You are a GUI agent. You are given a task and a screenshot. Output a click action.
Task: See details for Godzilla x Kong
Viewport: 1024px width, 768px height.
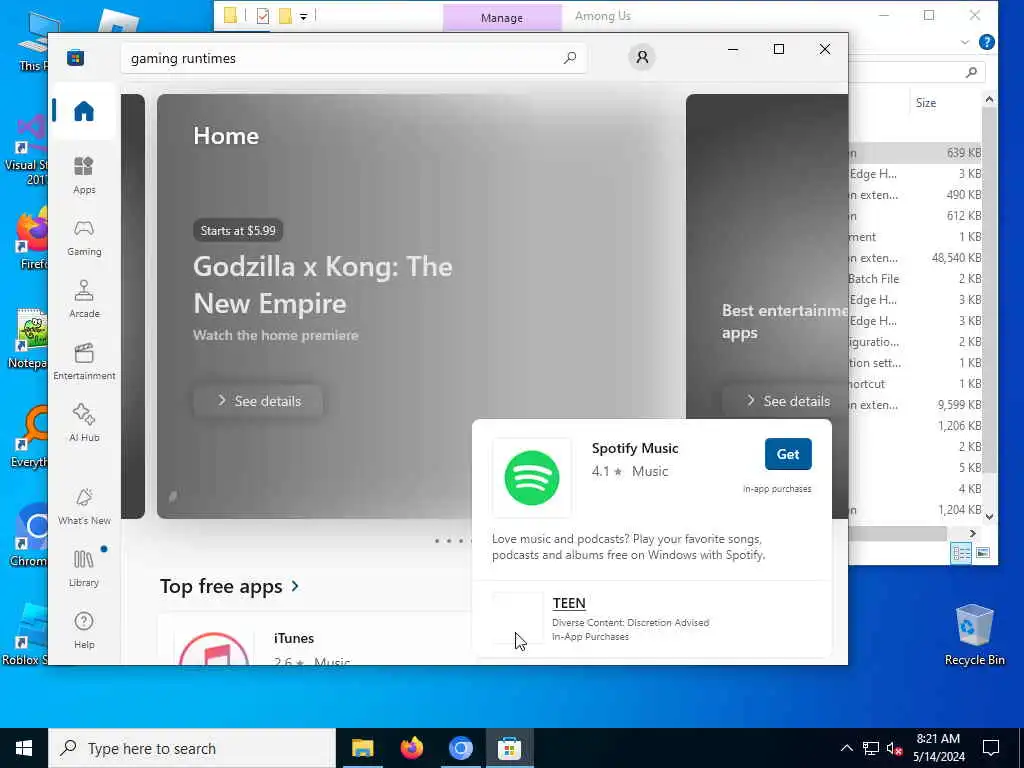(258, 401)
